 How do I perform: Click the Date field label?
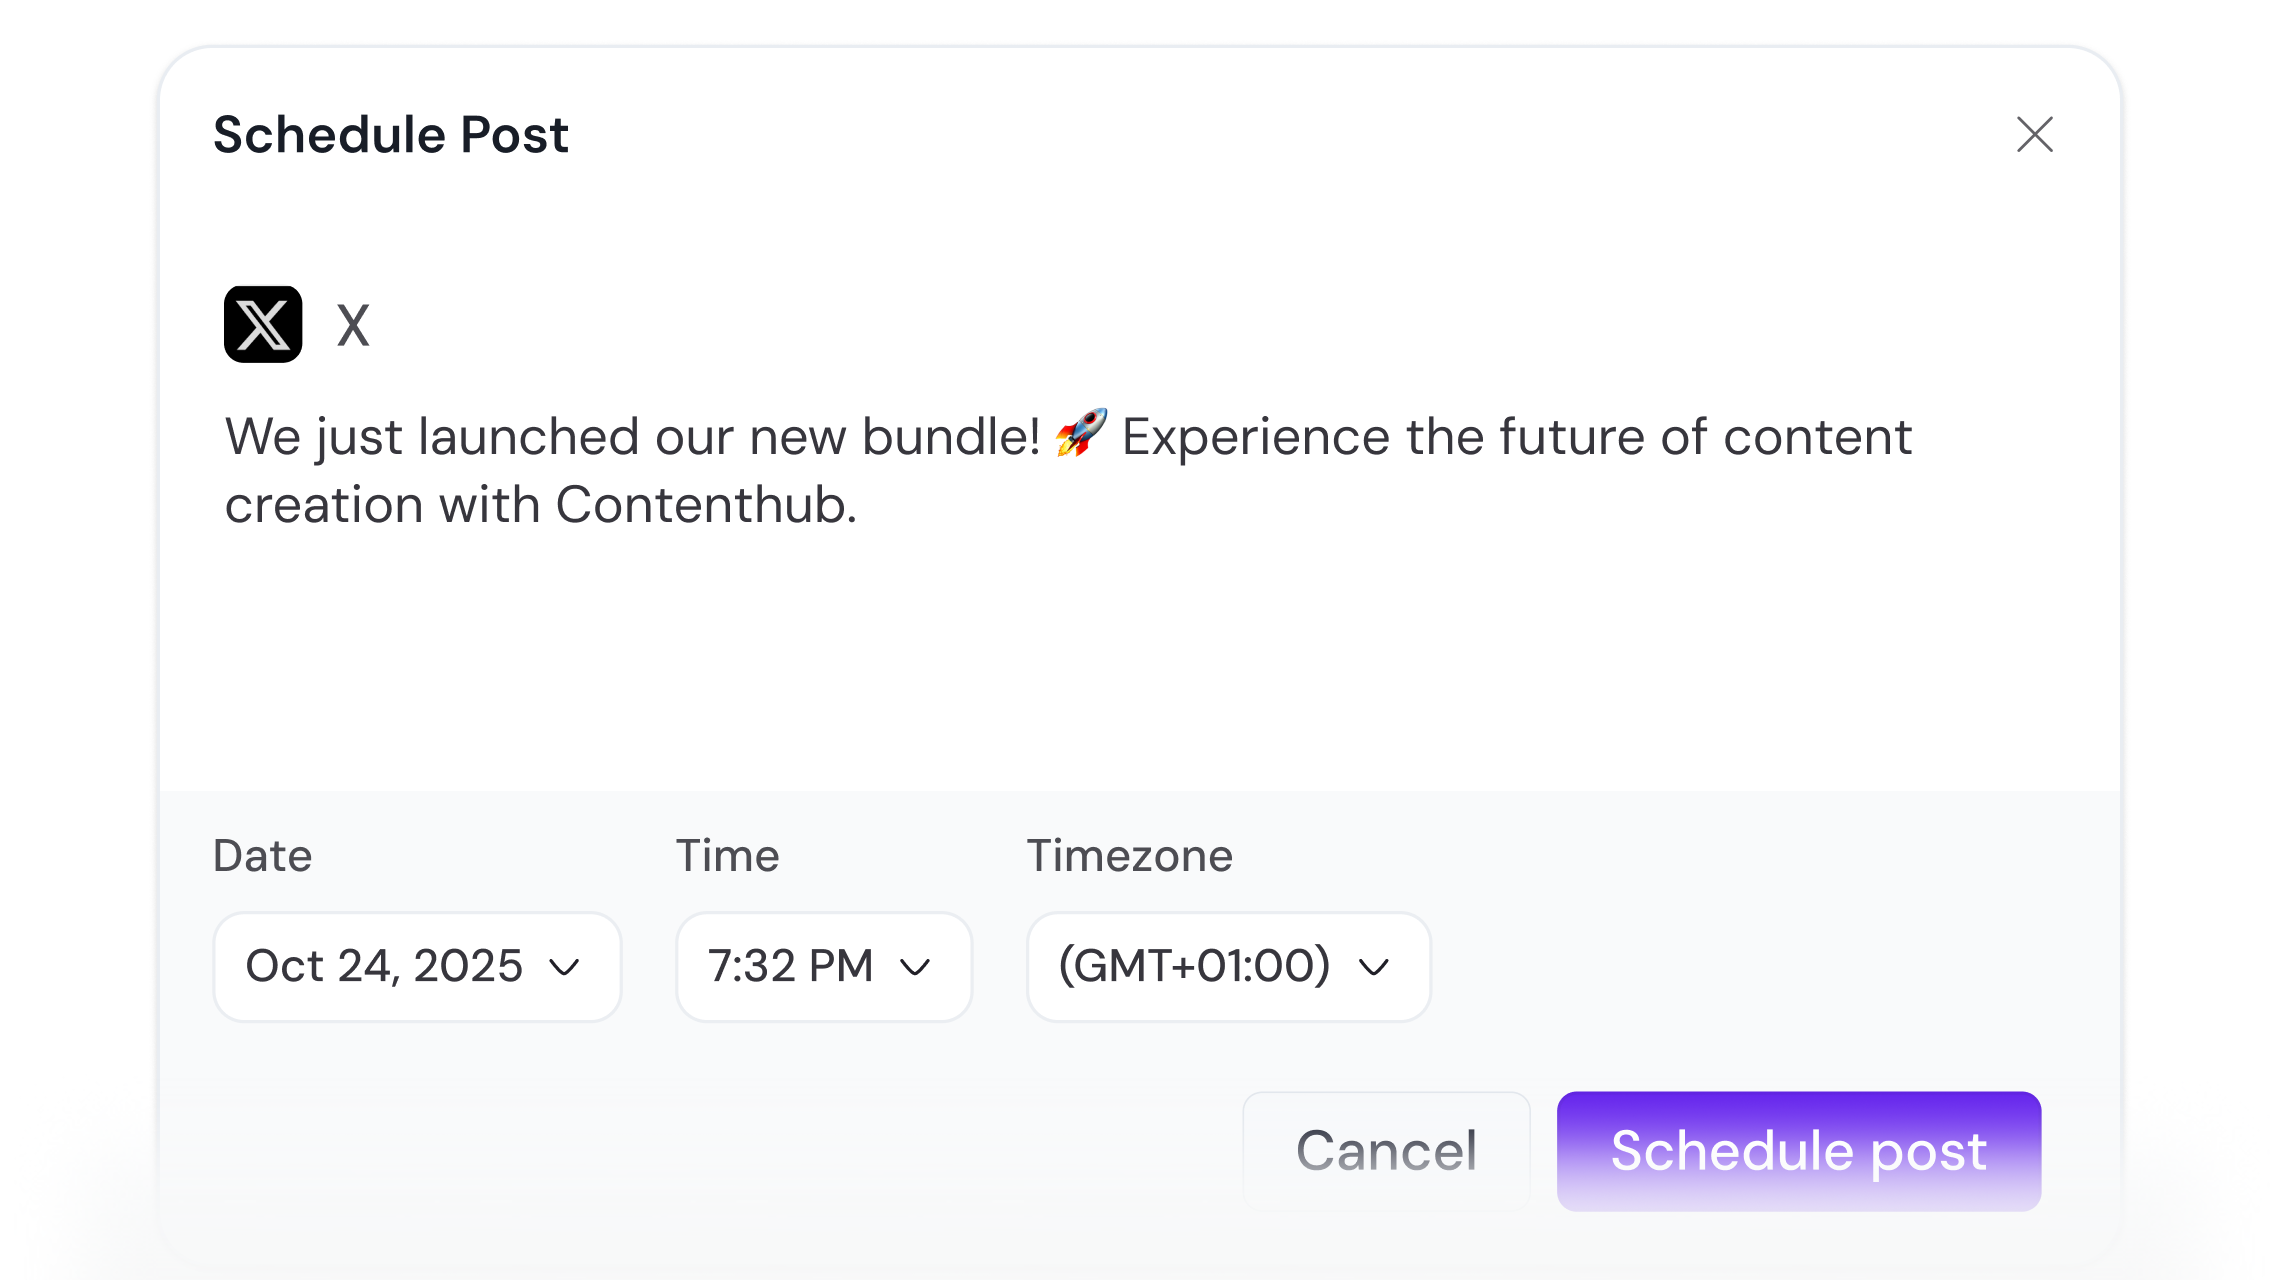click(262, 856)
